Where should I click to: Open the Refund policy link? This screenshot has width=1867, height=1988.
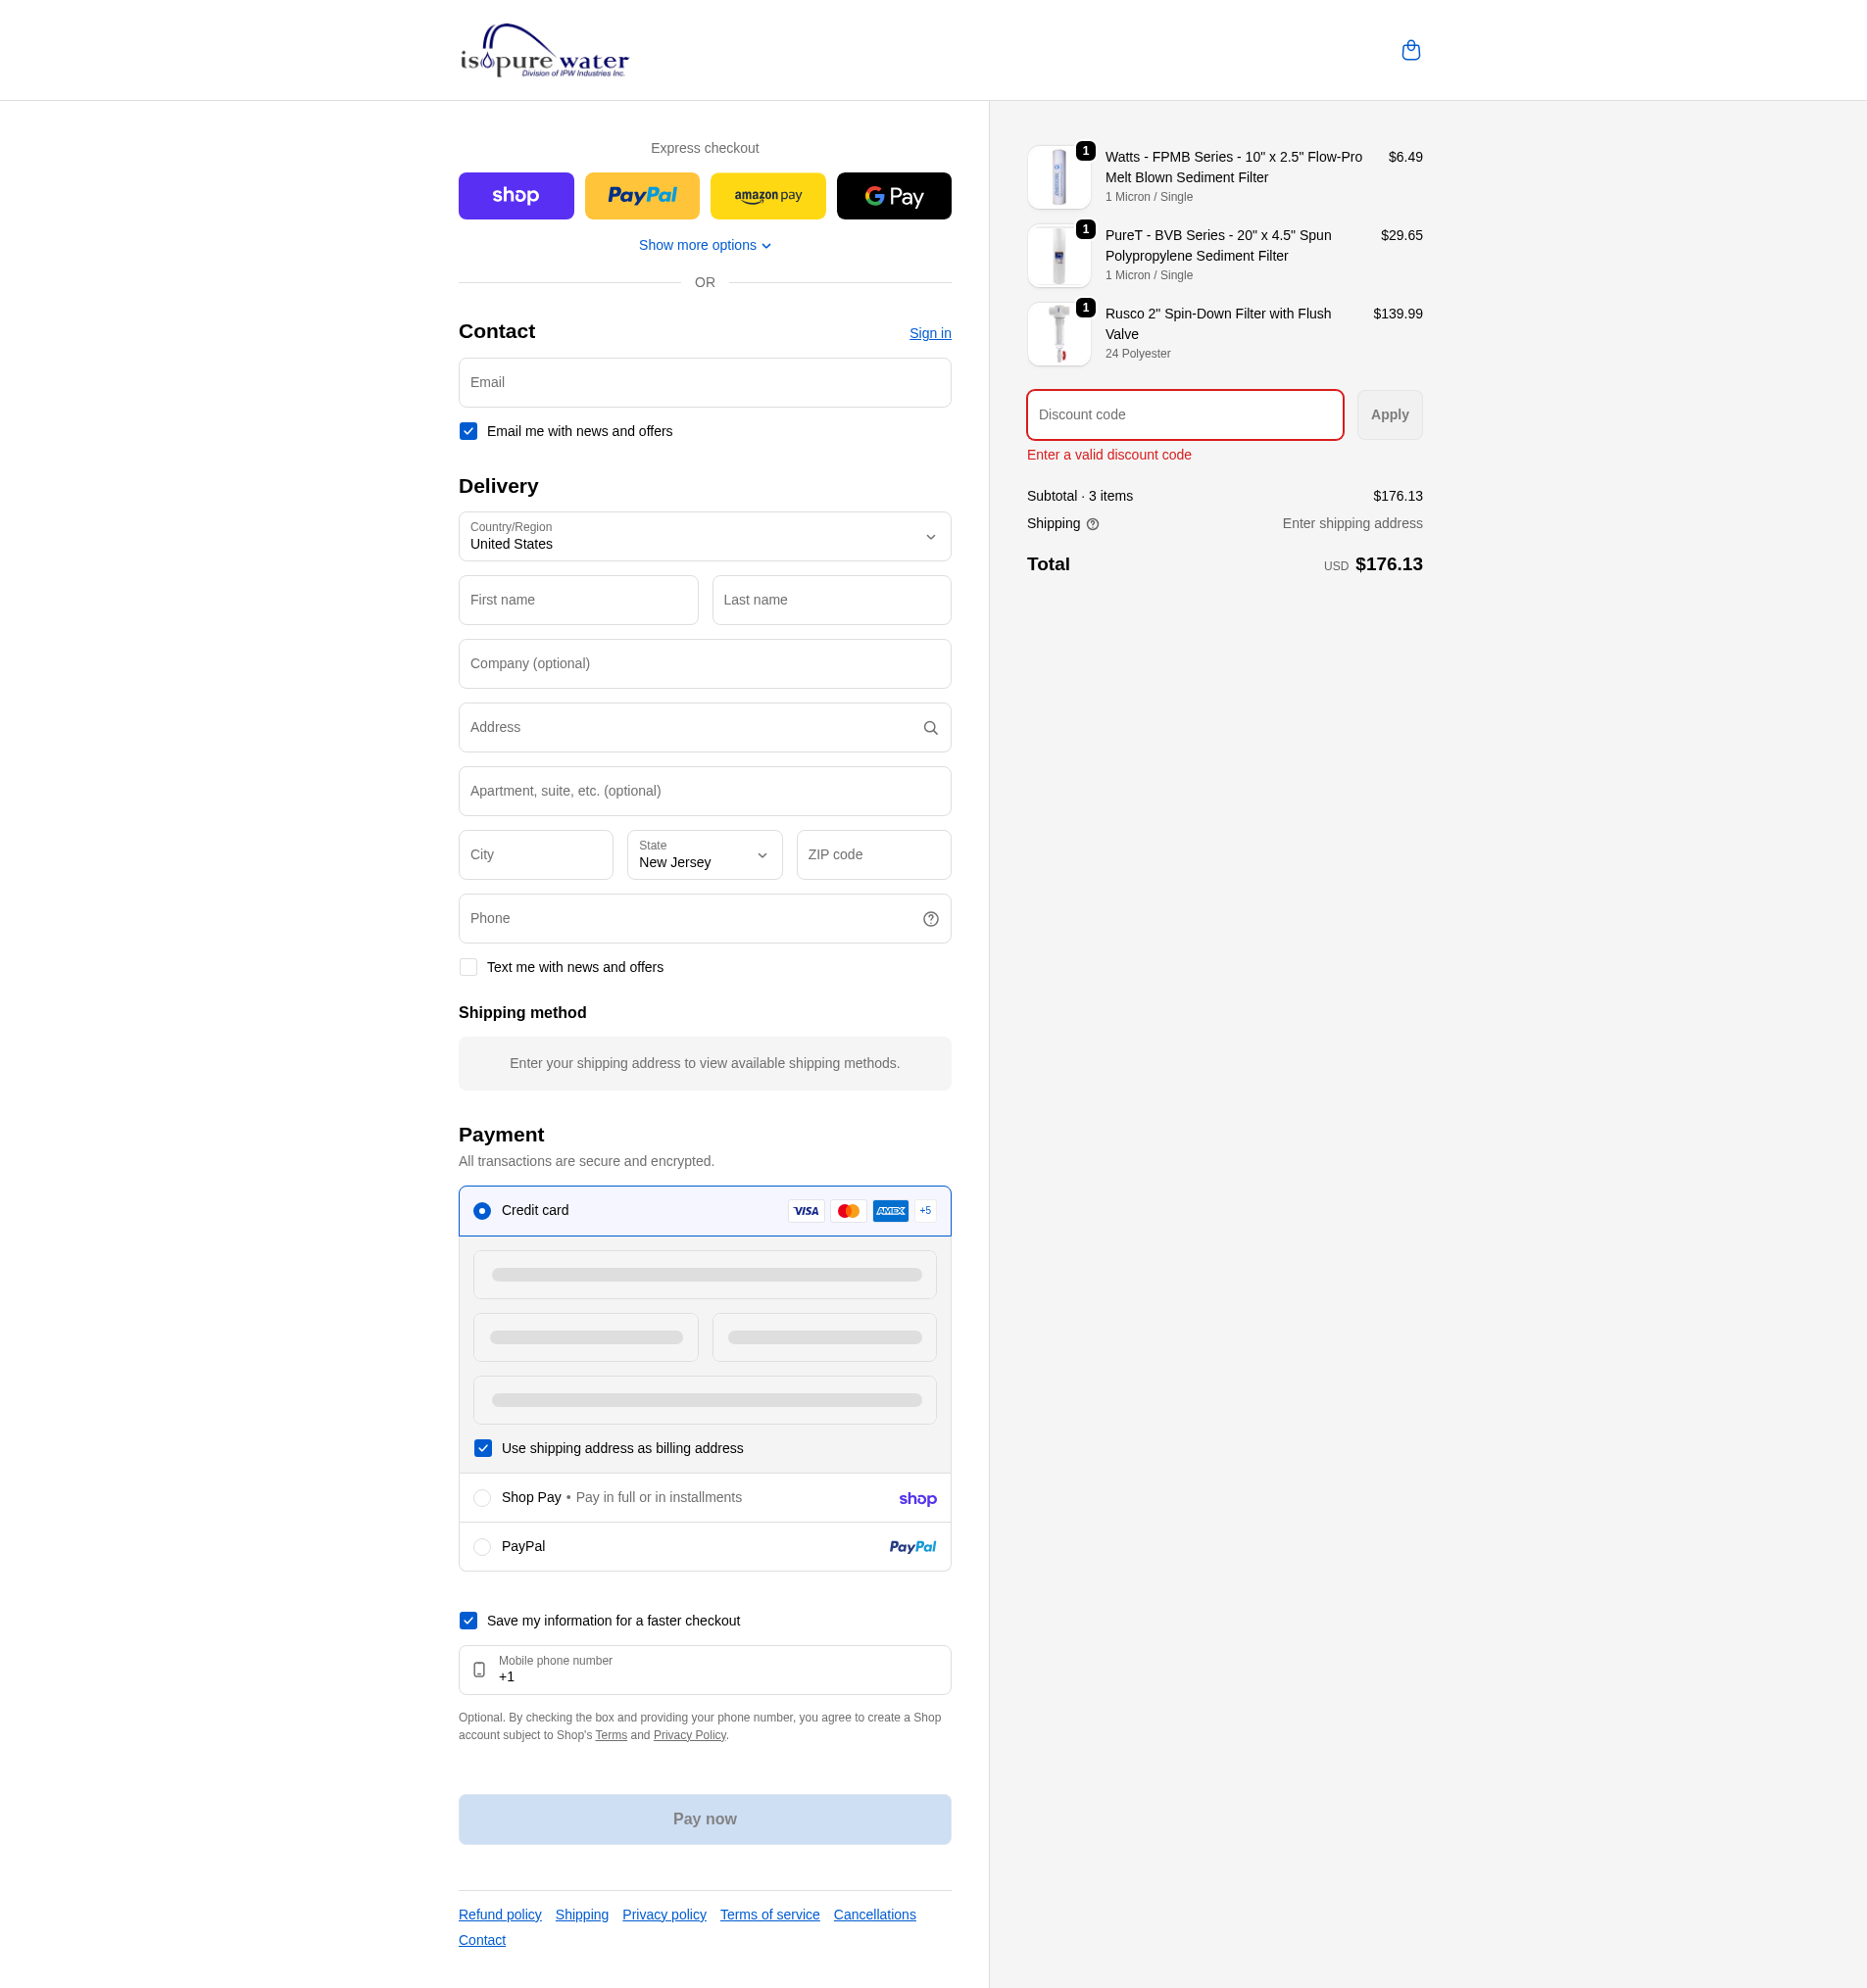click(500, 1914)
